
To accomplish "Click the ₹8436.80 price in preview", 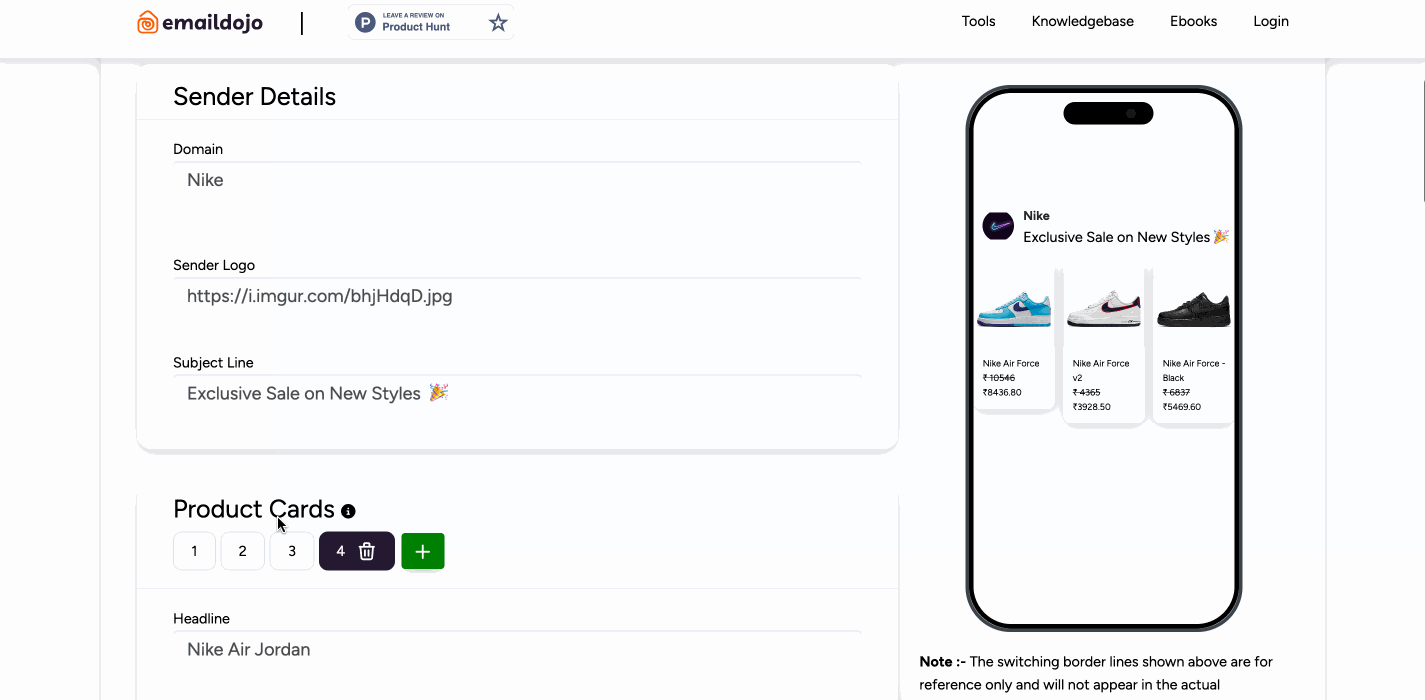I will pos(1002,392).
